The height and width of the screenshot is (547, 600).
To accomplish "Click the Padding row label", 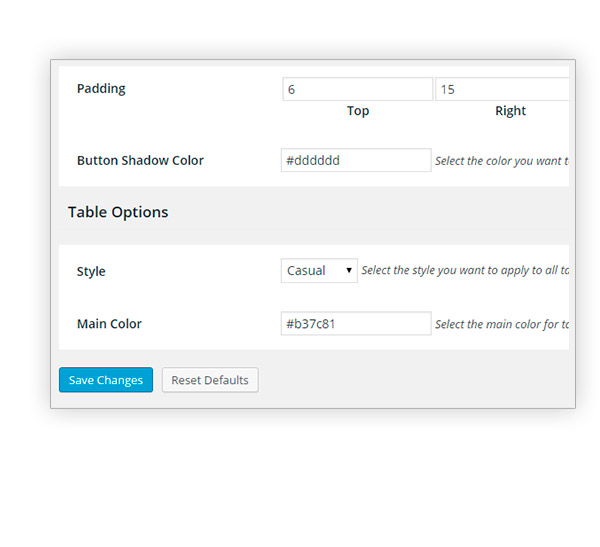I will click(x=101, y=88).
